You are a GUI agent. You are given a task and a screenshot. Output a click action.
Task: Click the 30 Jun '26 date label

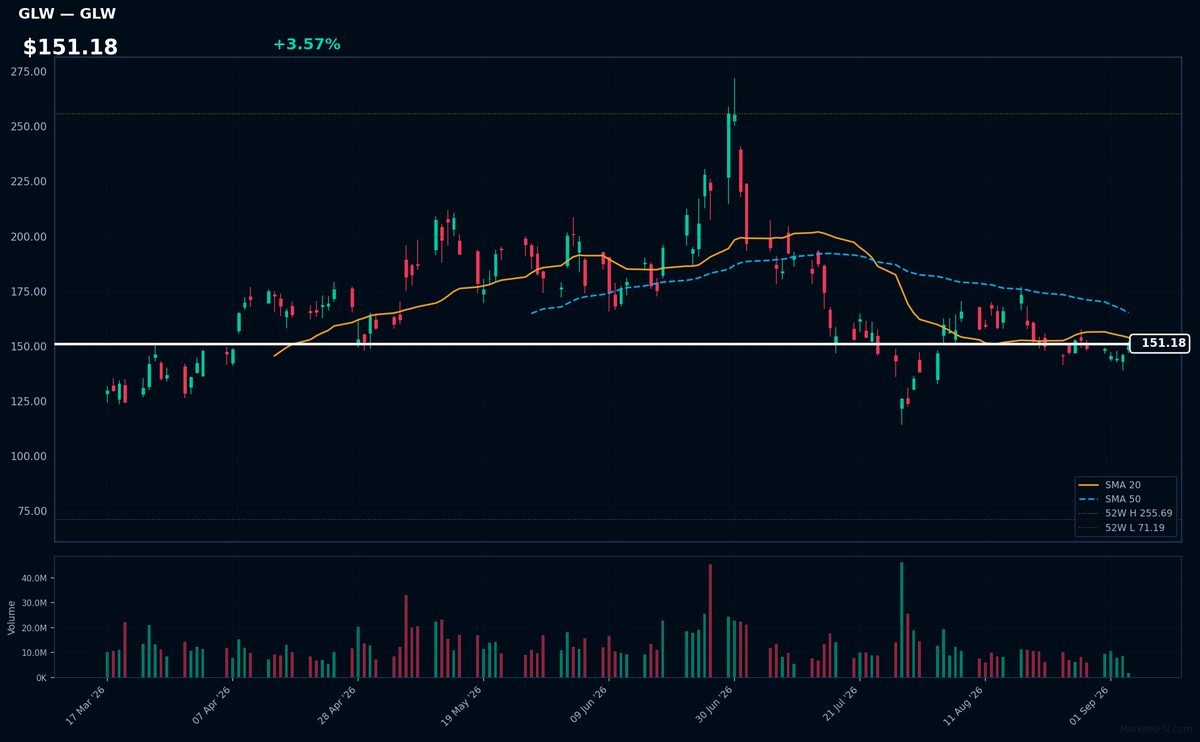click(x=715, y=707)
